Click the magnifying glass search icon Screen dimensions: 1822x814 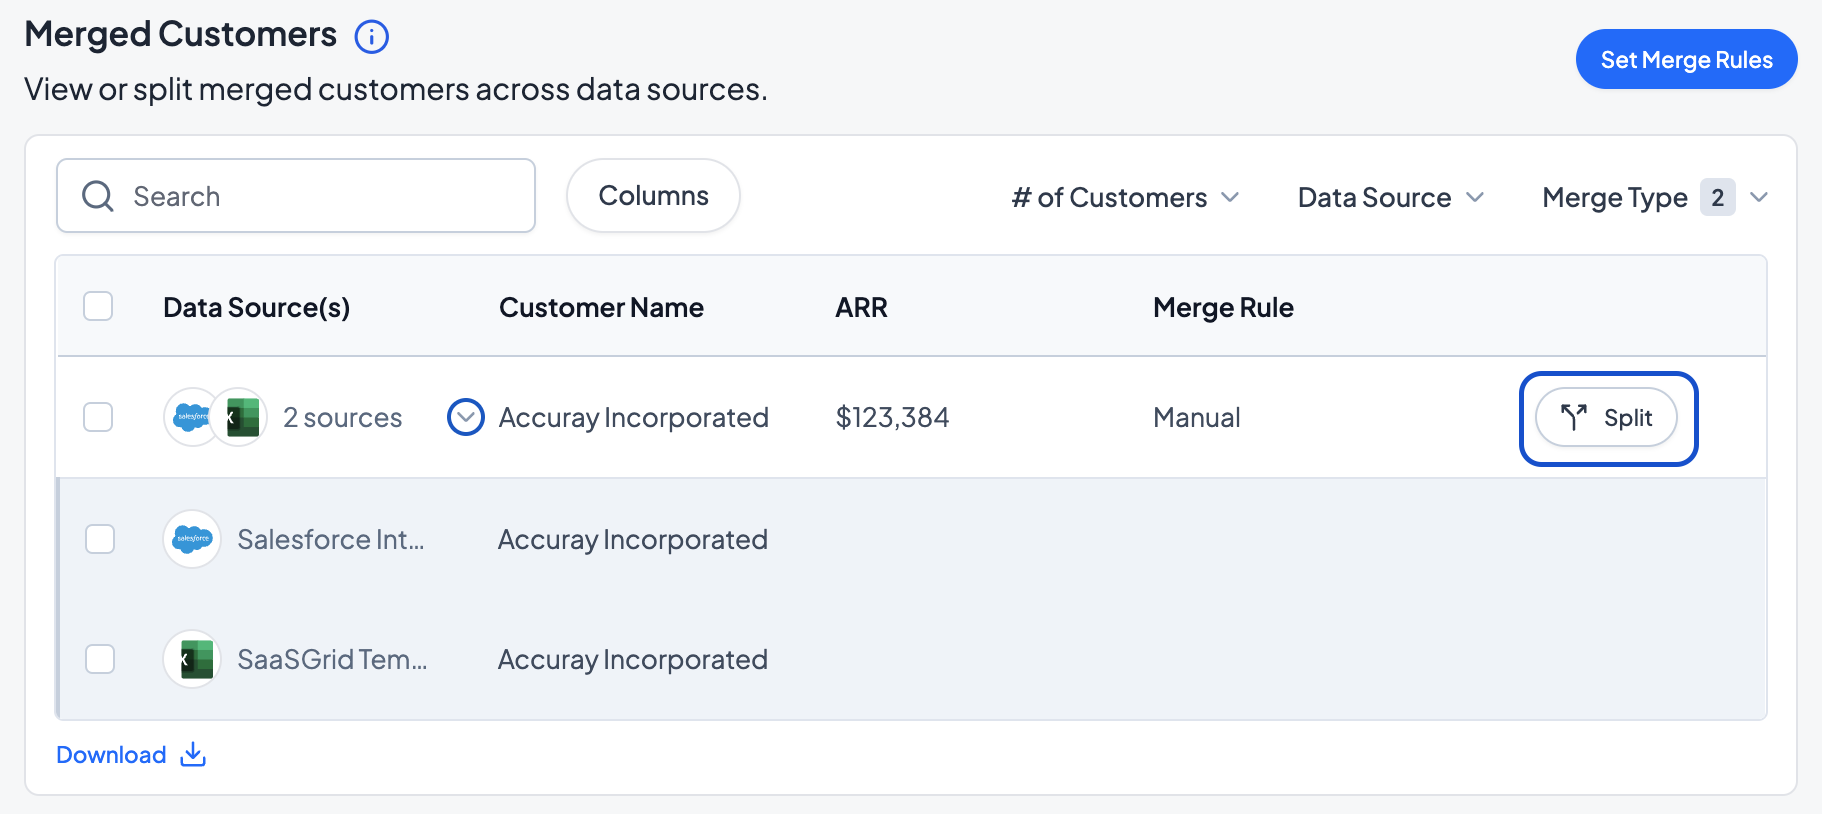click(98, 196)
